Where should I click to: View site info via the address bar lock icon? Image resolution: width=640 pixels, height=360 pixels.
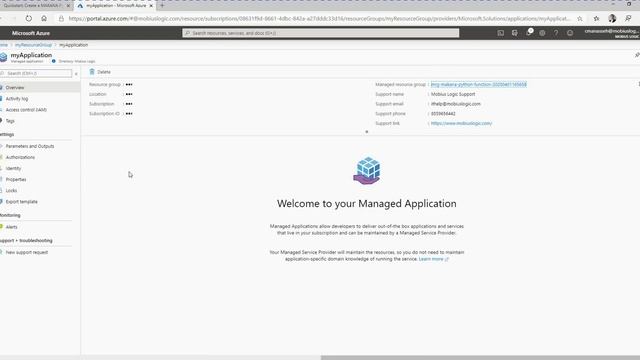click(61, 18)
